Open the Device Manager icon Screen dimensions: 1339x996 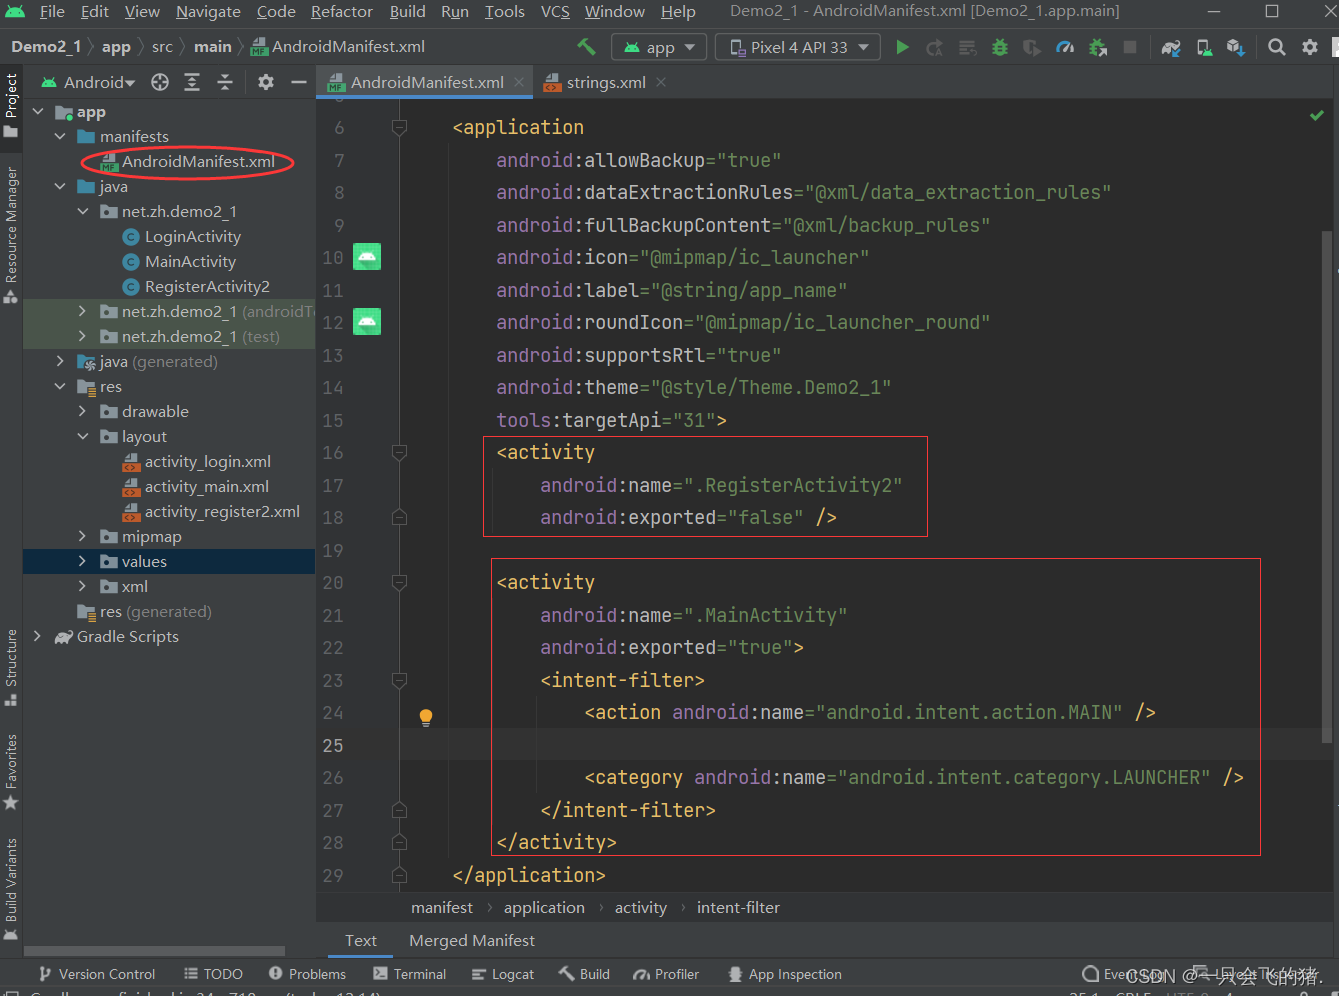coord(1204,47)
